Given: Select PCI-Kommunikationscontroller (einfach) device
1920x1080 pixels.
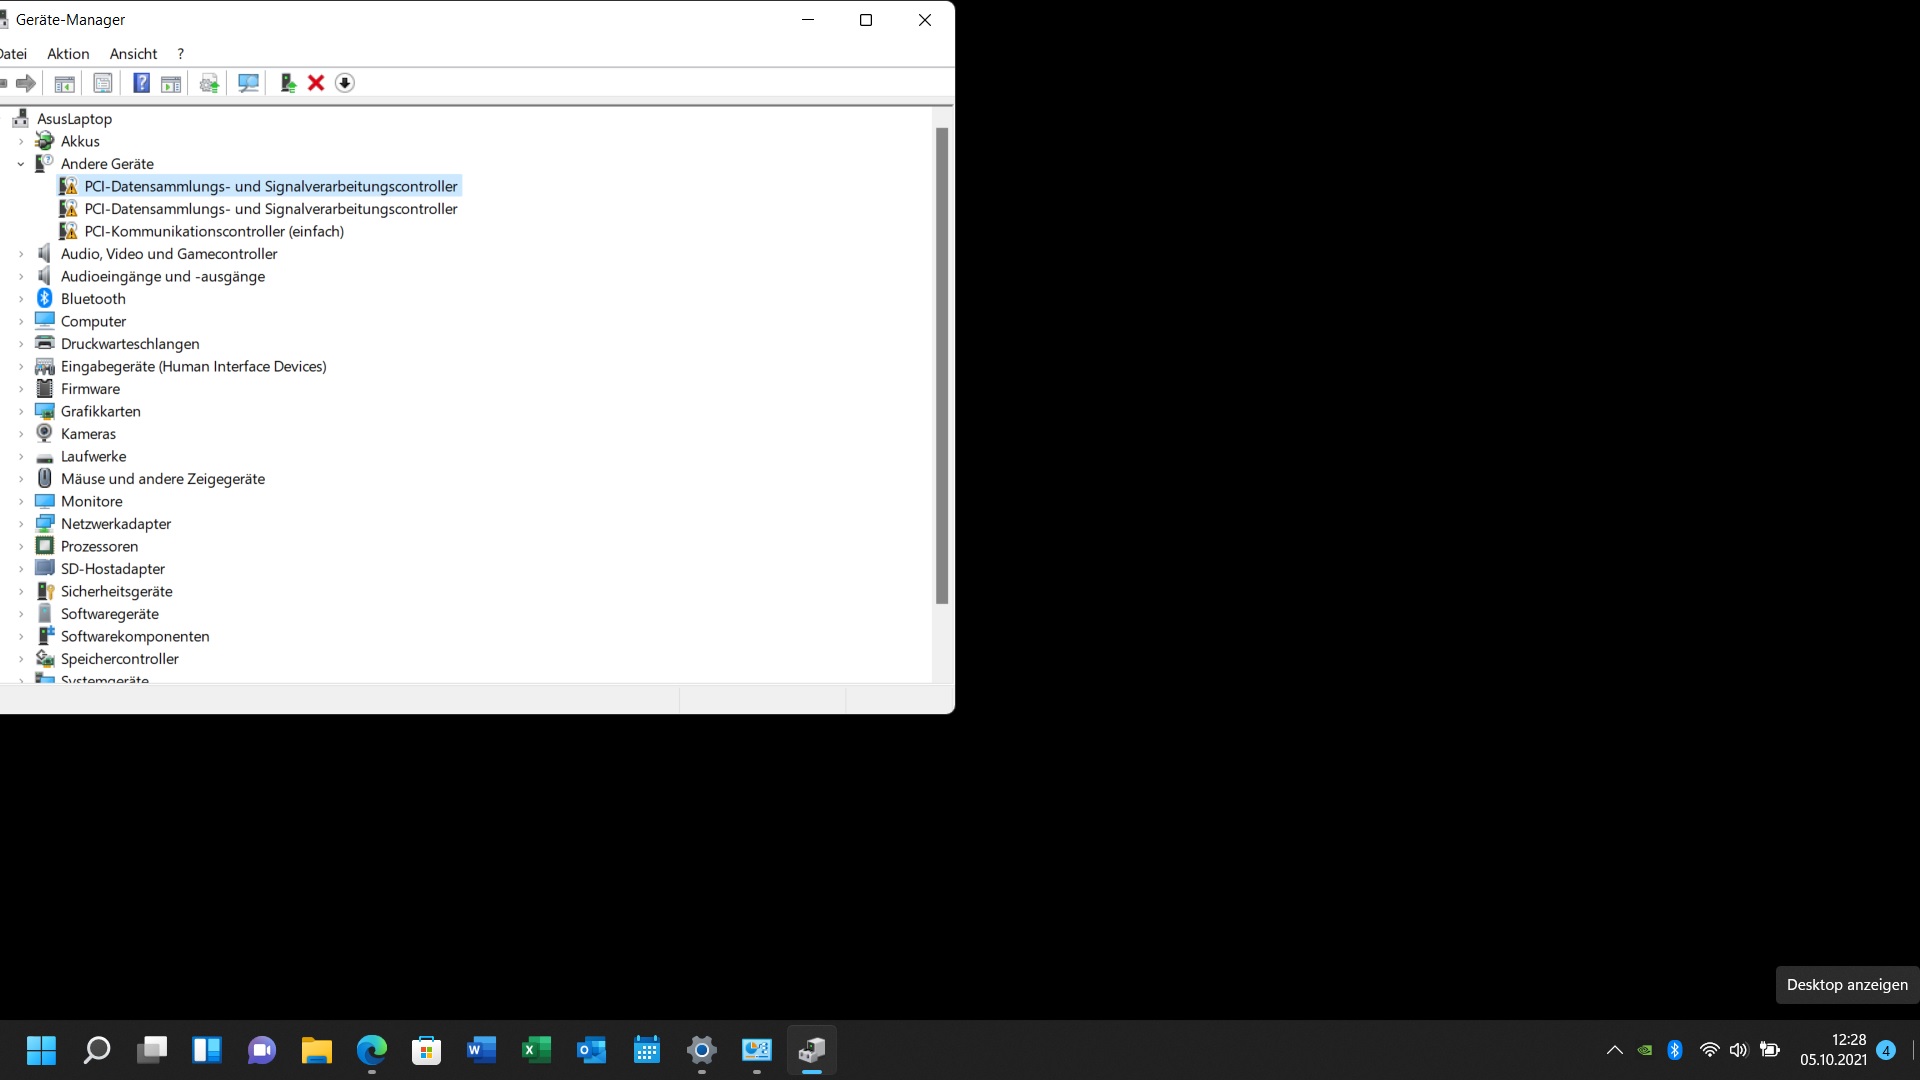Looking at the screenshot, I should pos(214,231).
